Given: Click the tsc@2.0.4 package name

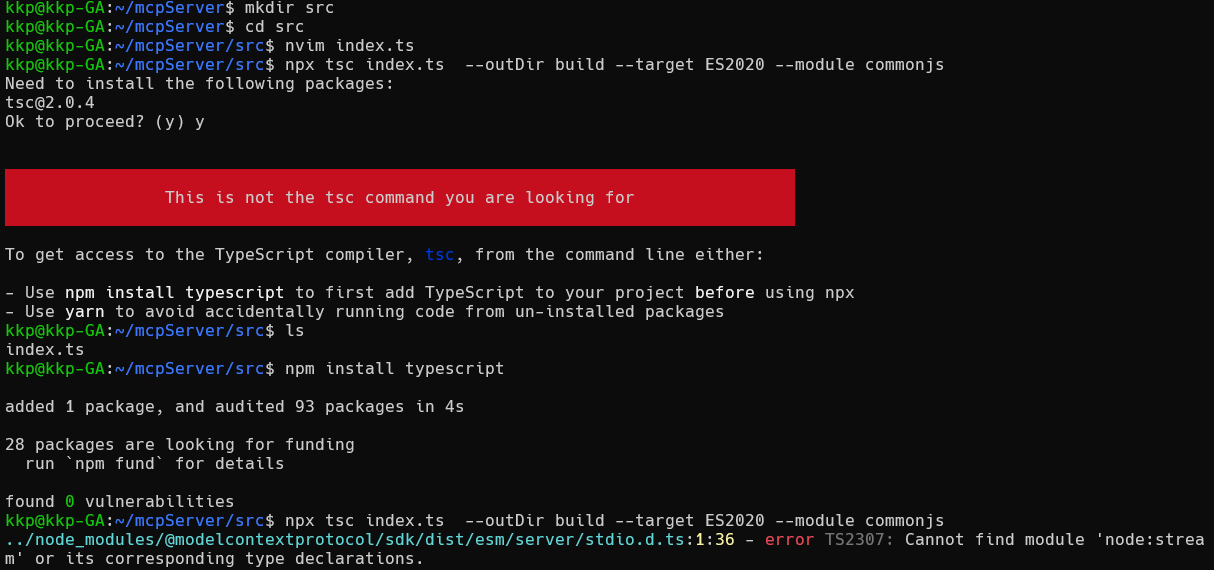Looking at the screenshot, I should pos(49,103).
